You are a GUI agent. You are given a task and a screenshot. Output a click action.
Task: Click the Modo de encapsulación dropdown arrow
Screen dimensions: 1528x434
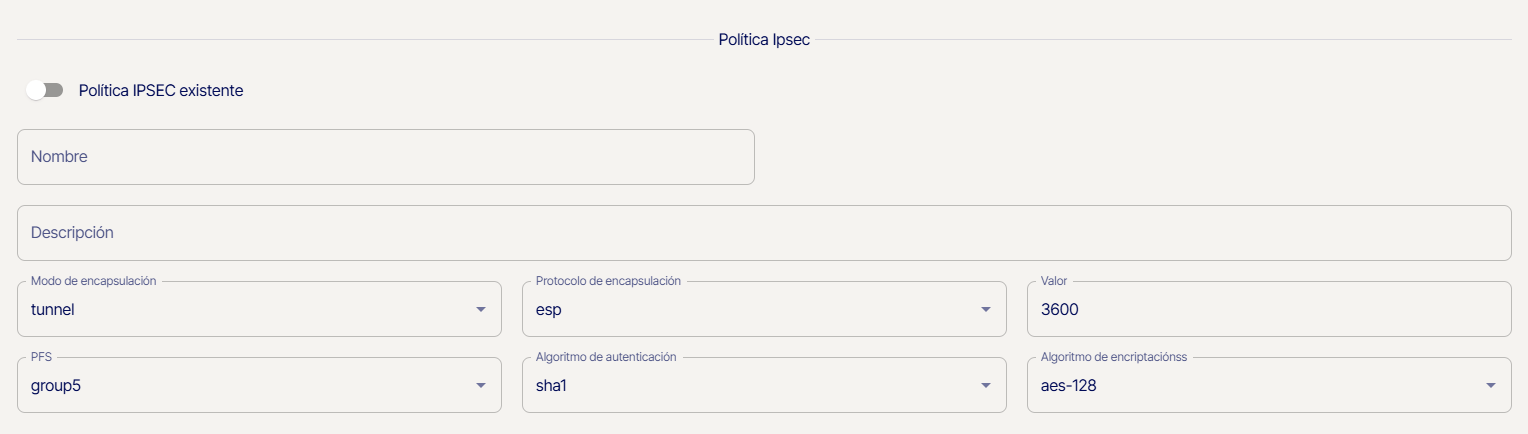click(x=481, y=309)
